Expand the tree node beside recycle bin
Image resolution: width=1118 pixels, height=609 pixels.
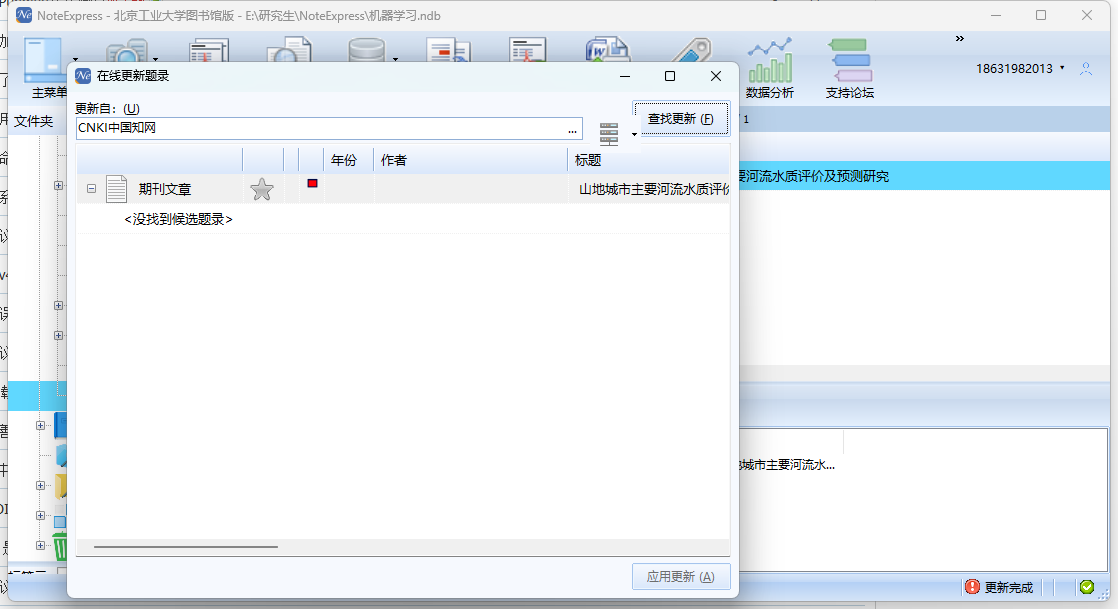click(x=41, y=546)
